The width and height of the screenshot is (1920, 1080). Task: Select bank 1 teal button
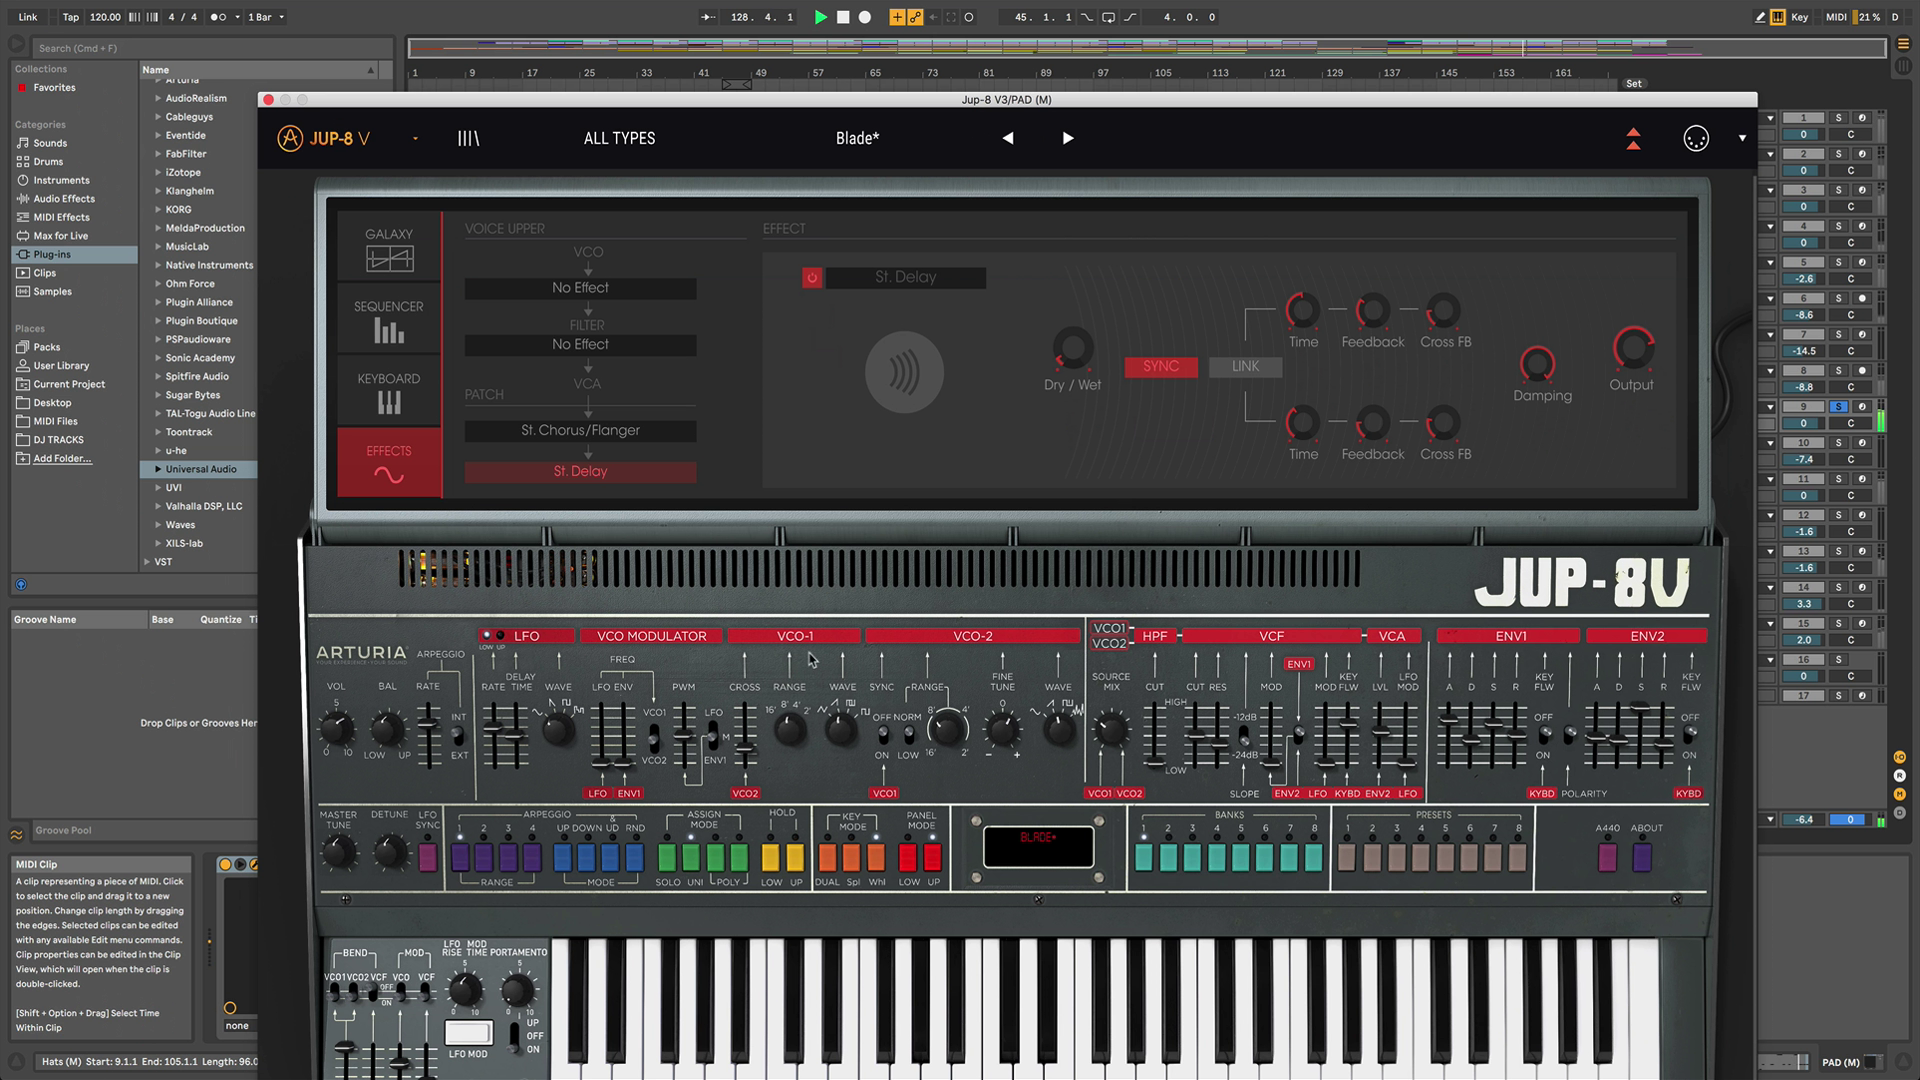pyautogui.click(x=1144, y=857)
